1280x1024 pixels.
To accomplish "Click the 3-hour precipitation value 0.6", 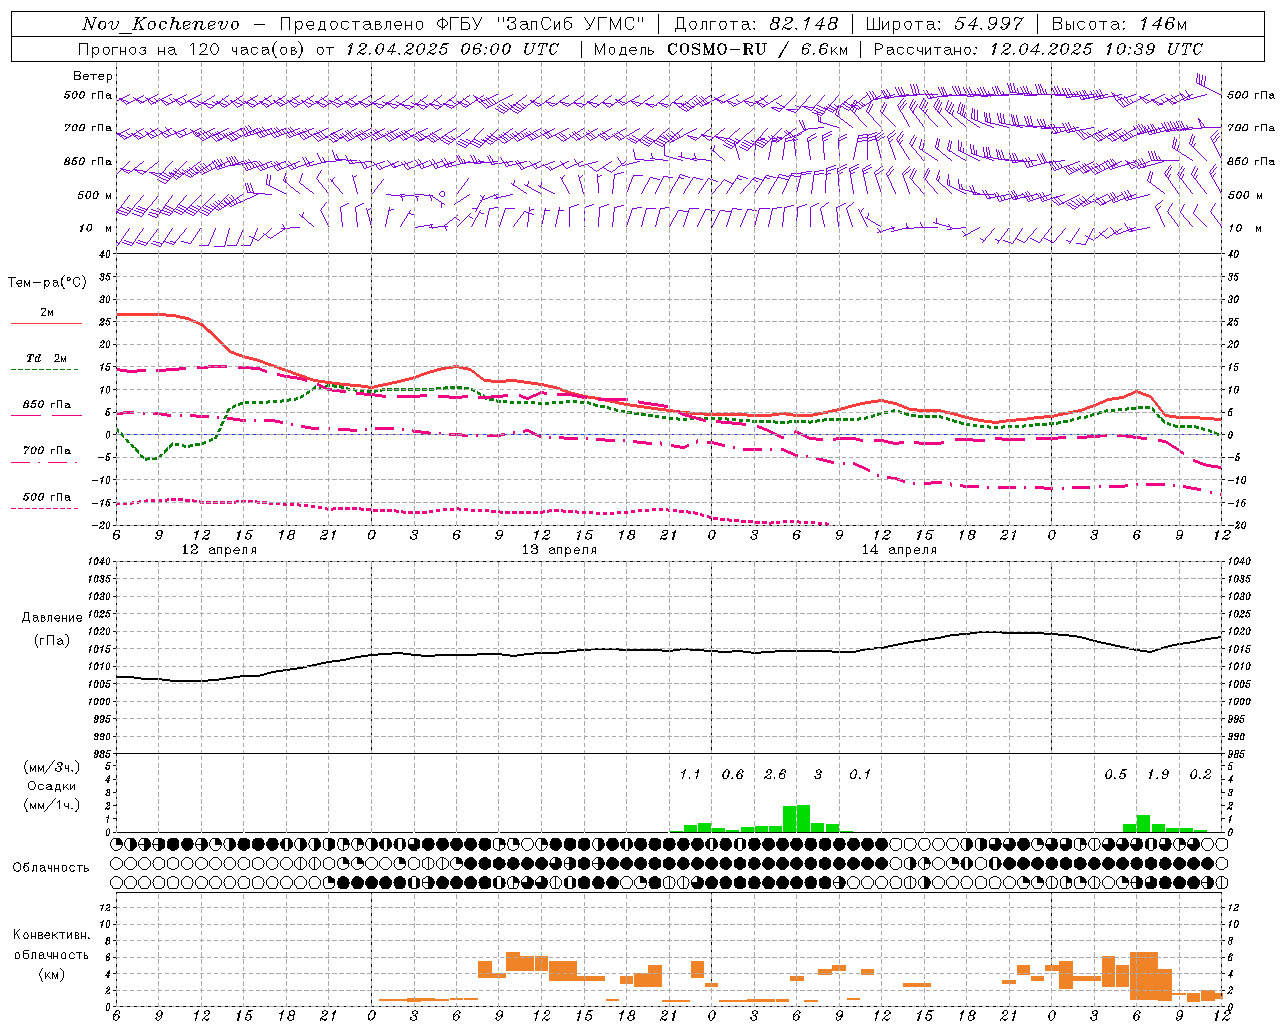I will (733, 774).
